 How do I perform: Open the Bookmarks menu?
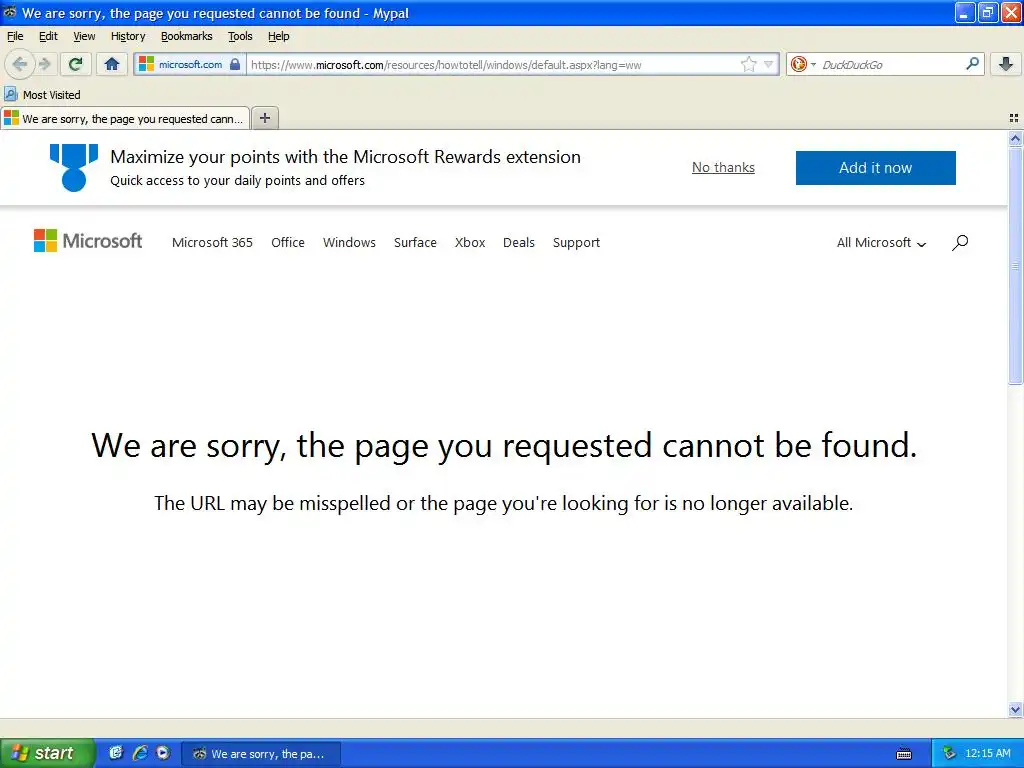(x=187, y=36)
